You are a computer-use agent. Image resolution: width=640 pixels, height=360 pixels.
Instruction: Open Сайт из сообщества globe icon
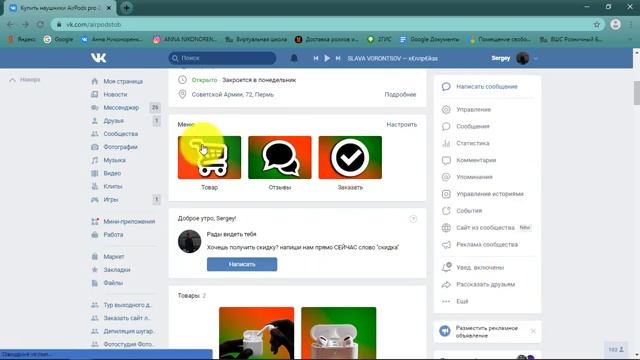[446, 227]
